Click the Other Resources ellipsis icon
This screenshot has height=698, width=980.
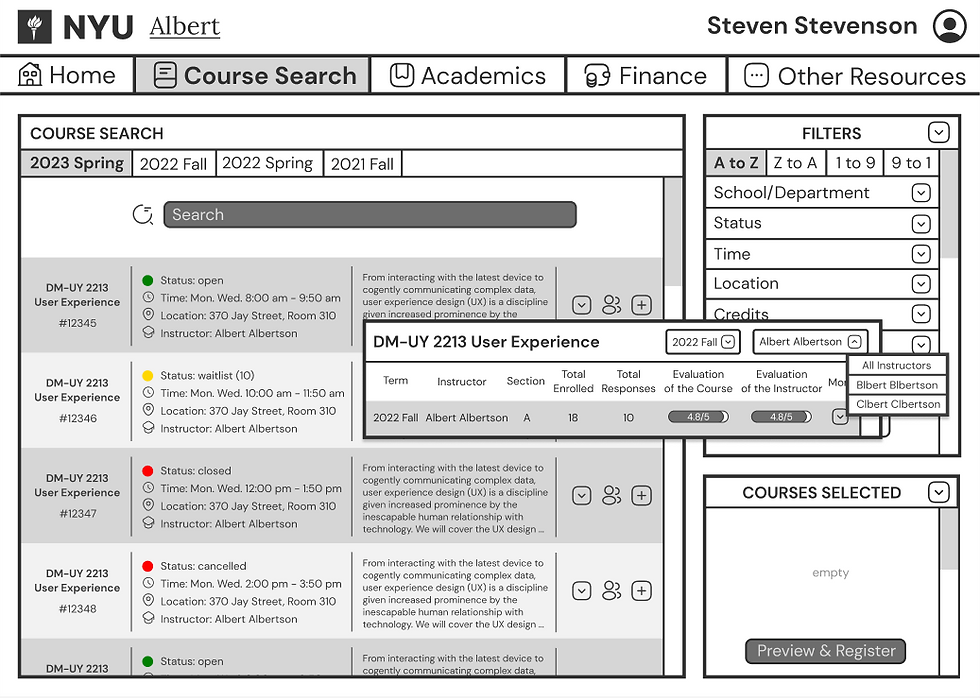pyautogui.click(x=756, y=76)
